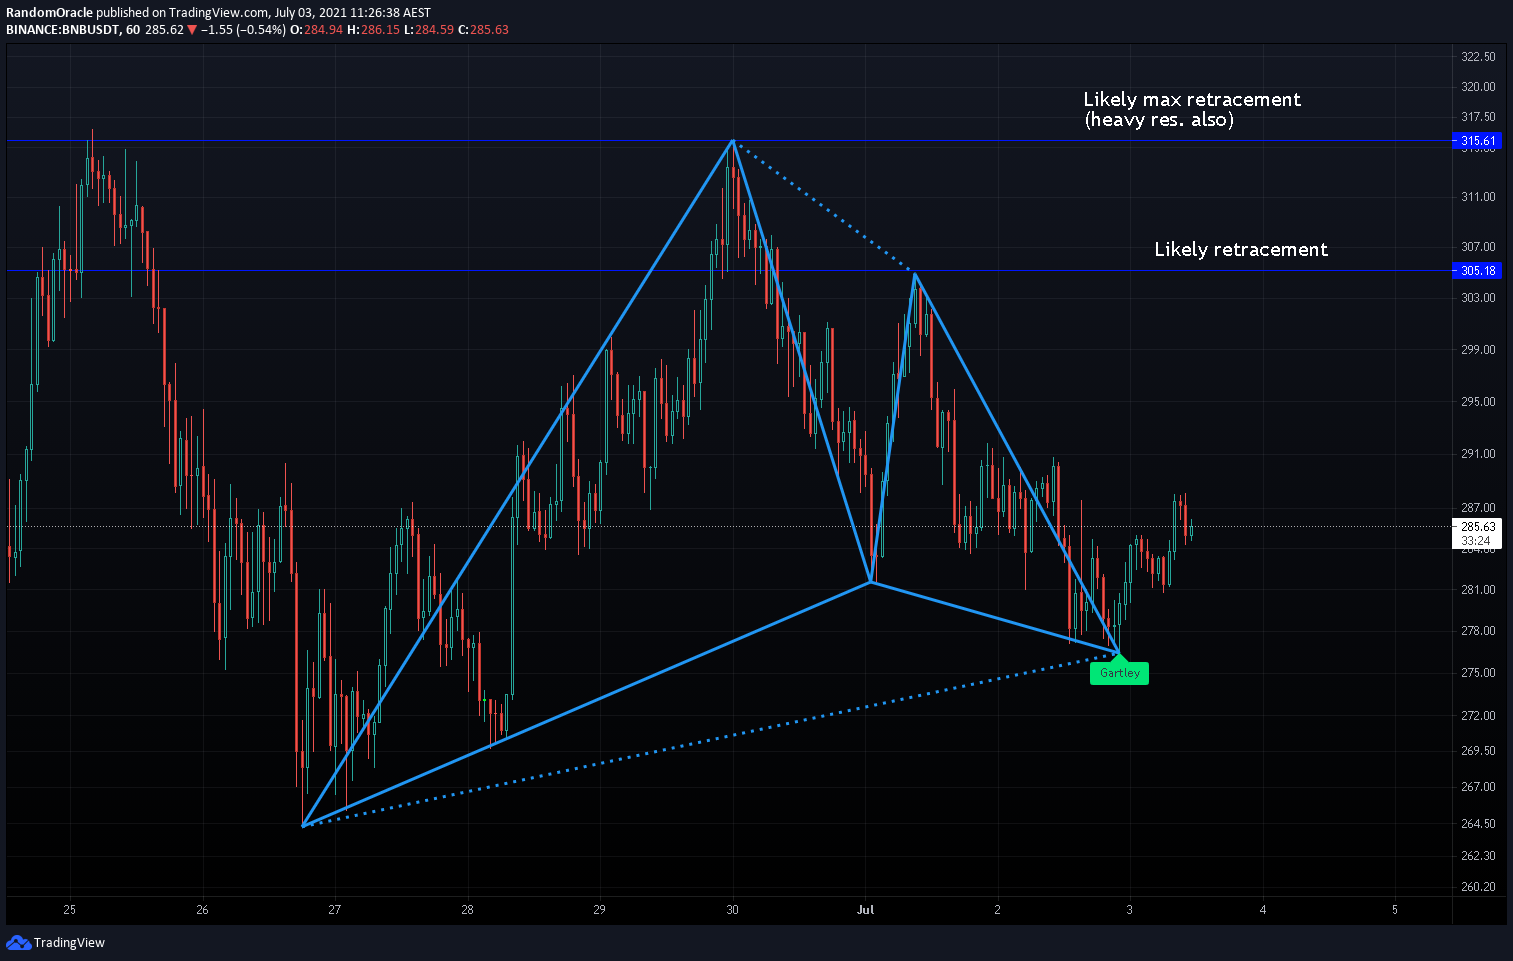Click the 299.00 price axis label

(1478, 350)
